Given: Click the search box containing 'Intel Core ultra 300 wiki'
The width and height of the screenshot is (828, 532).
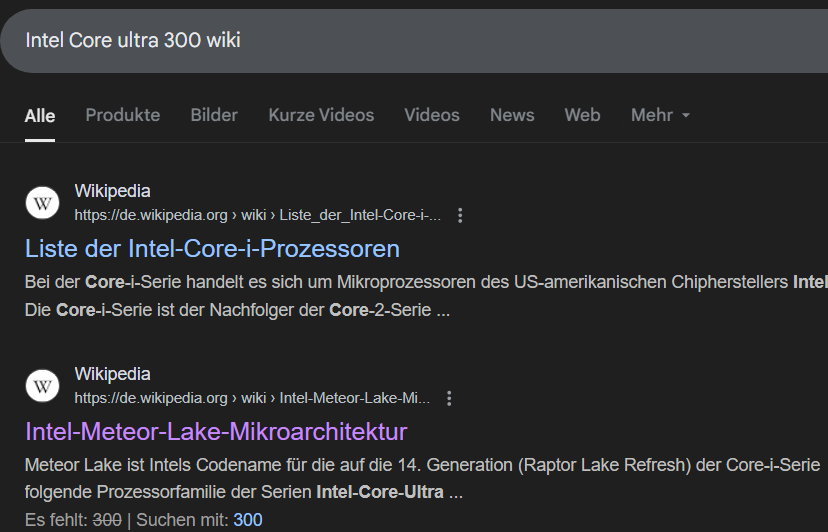Looking at the screenshot, I should [x=414, y=41].
